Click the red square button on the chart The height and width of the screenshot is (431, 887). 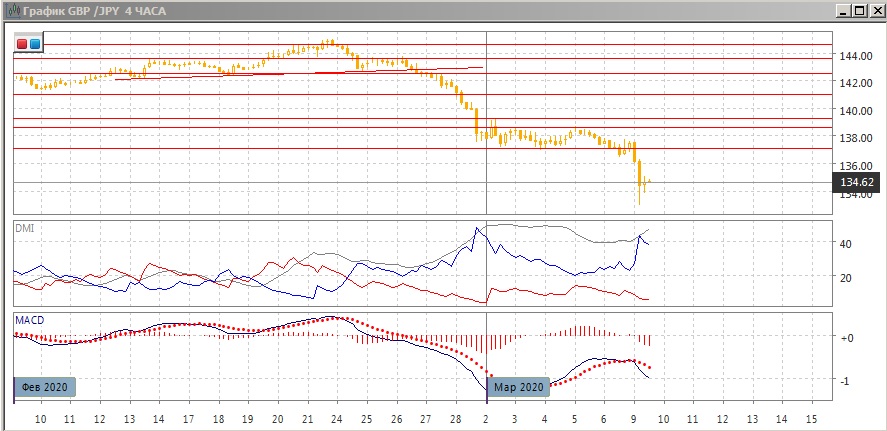click(23, 44)
